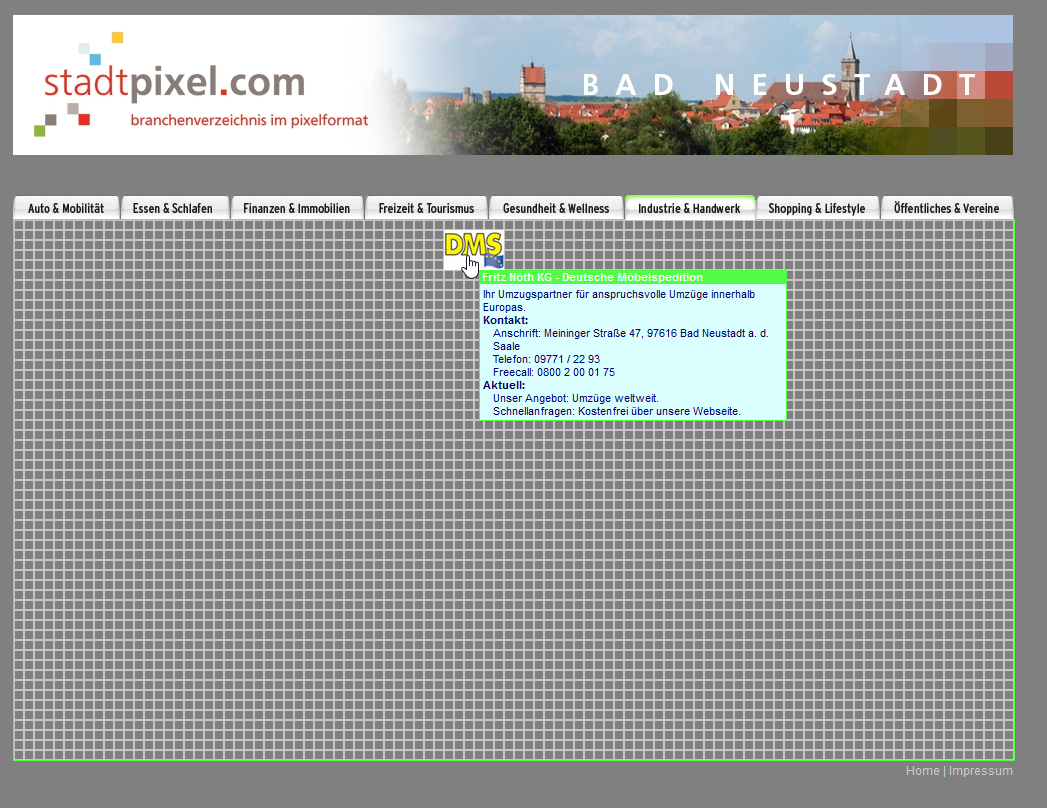Go to the Freizeit & Tourismus tab
Screen dimensions: 1047x808
pyautogui.click(x=426, y=208)
